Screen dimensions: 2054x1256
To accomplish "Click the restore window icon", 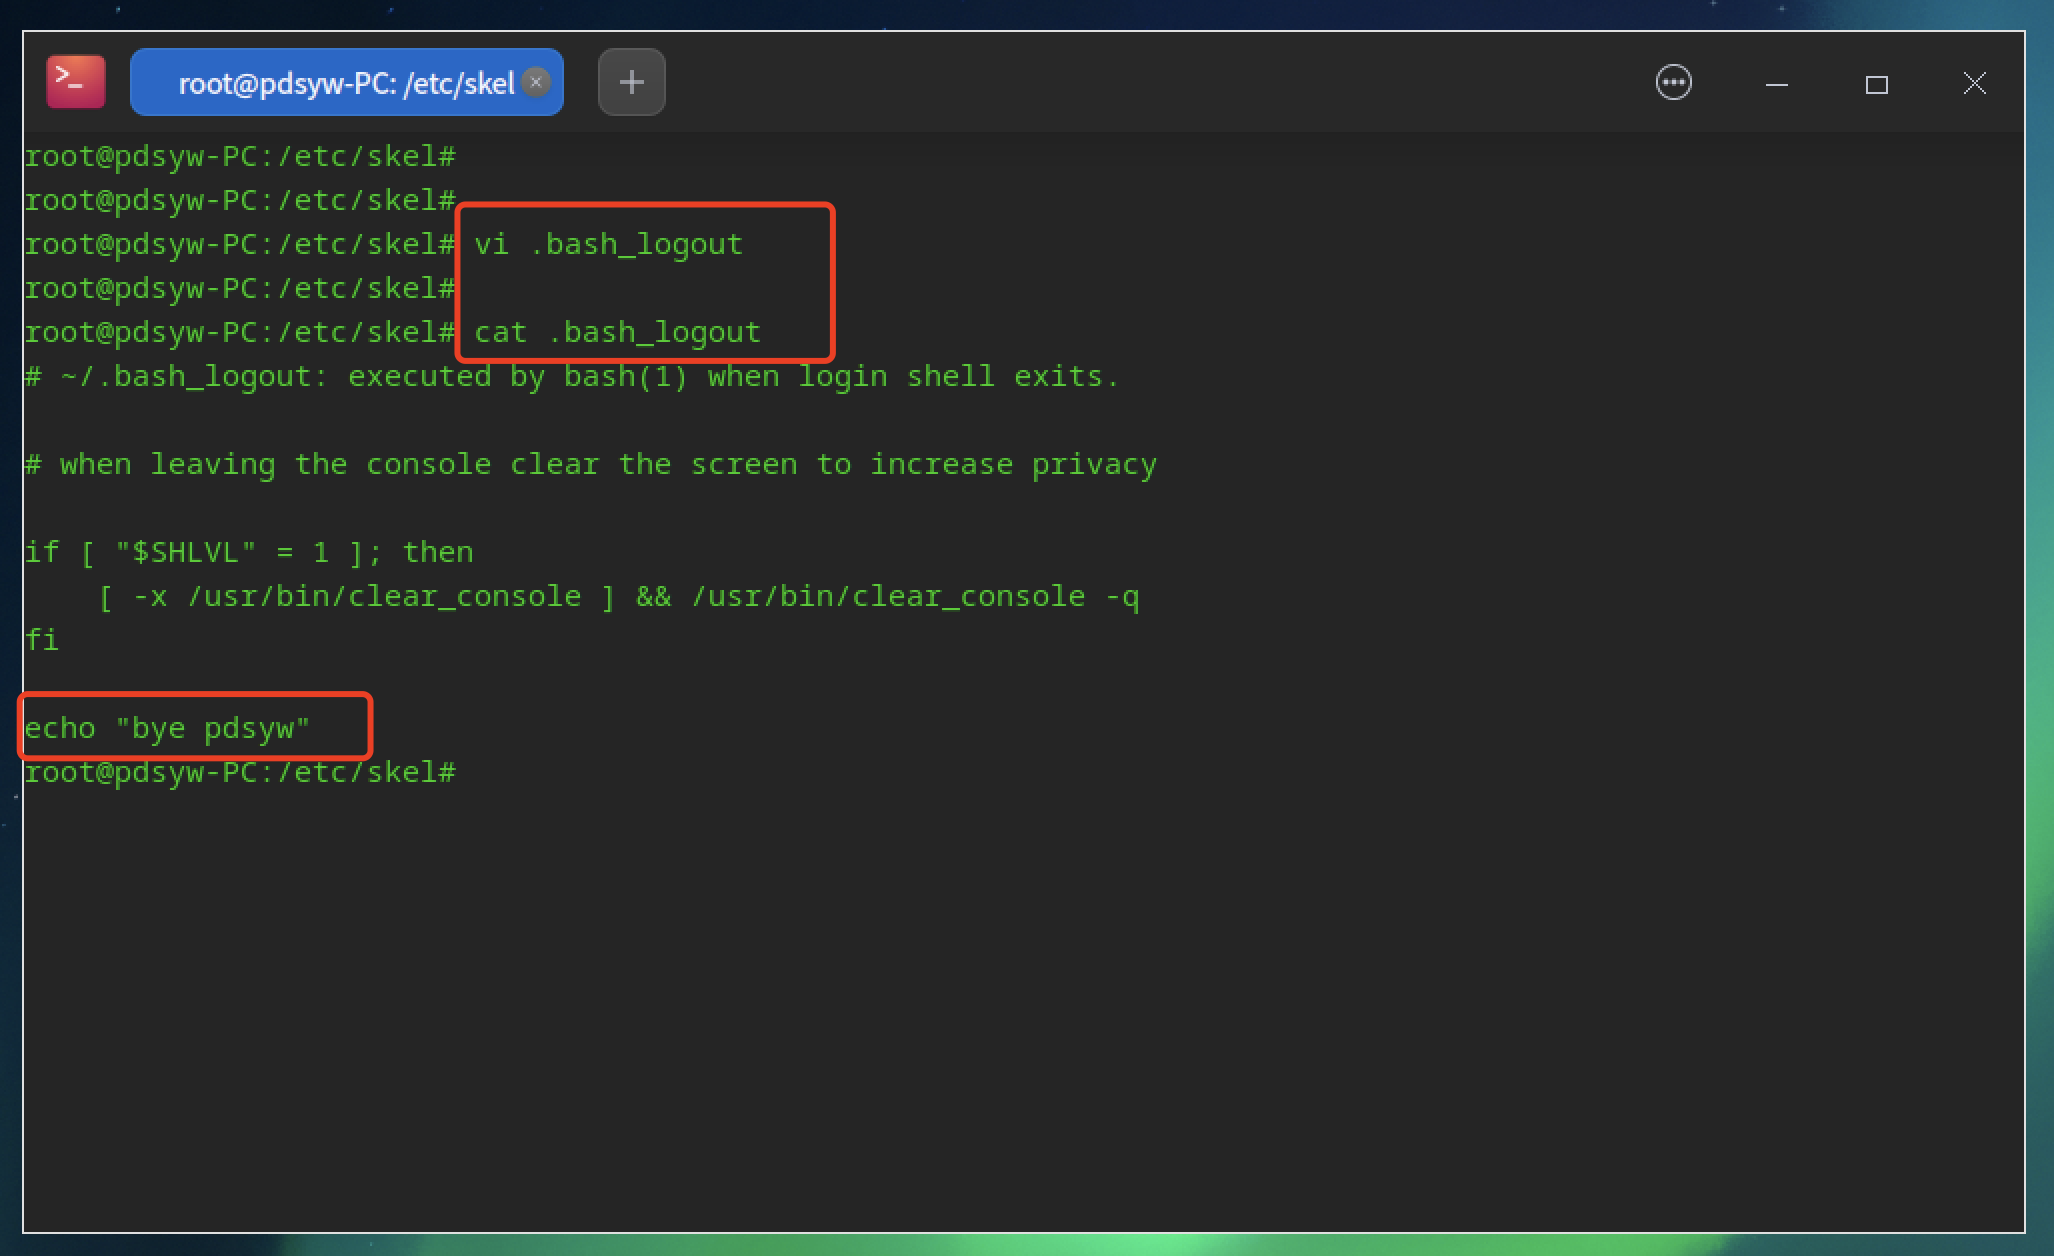I will coord(1876,84).
